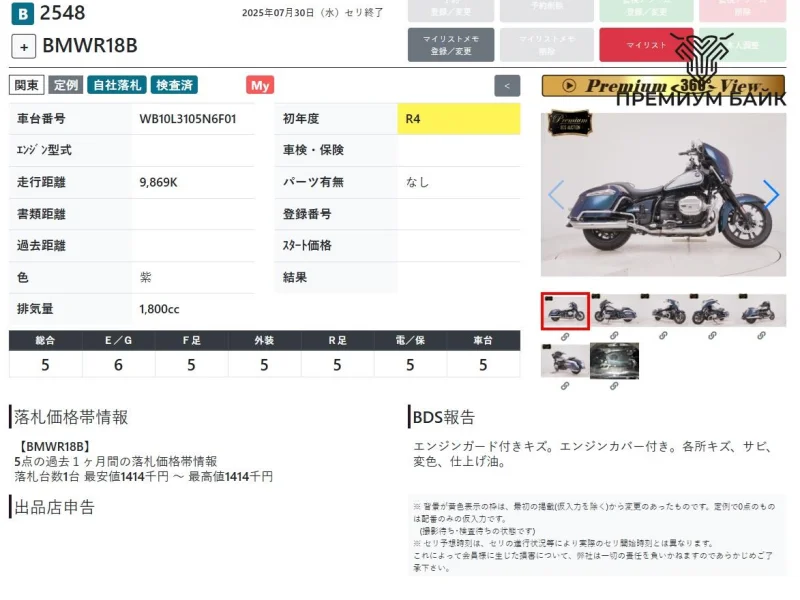The height and width of the screenshot is (600, 800).
Task: Select the engine close-up thumbnail
Action: click(x=614, y=360)
